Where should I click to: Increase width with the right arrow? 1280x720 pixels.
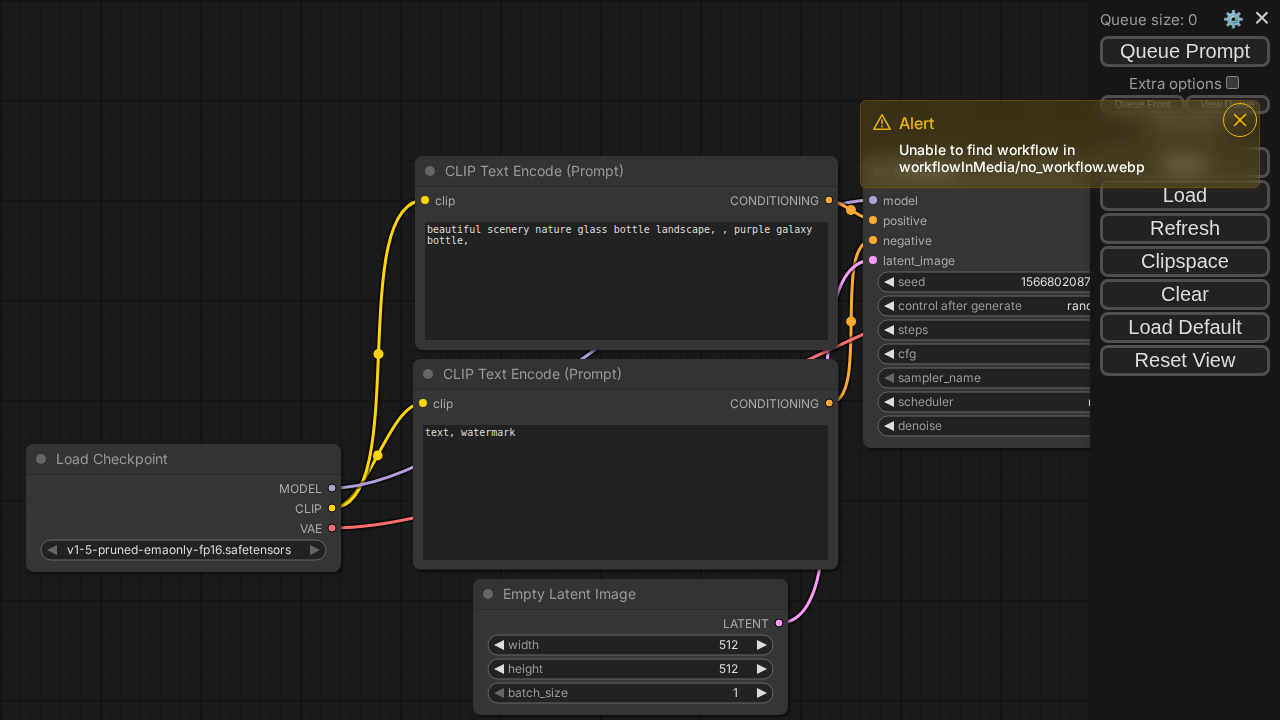pos(761,645)
